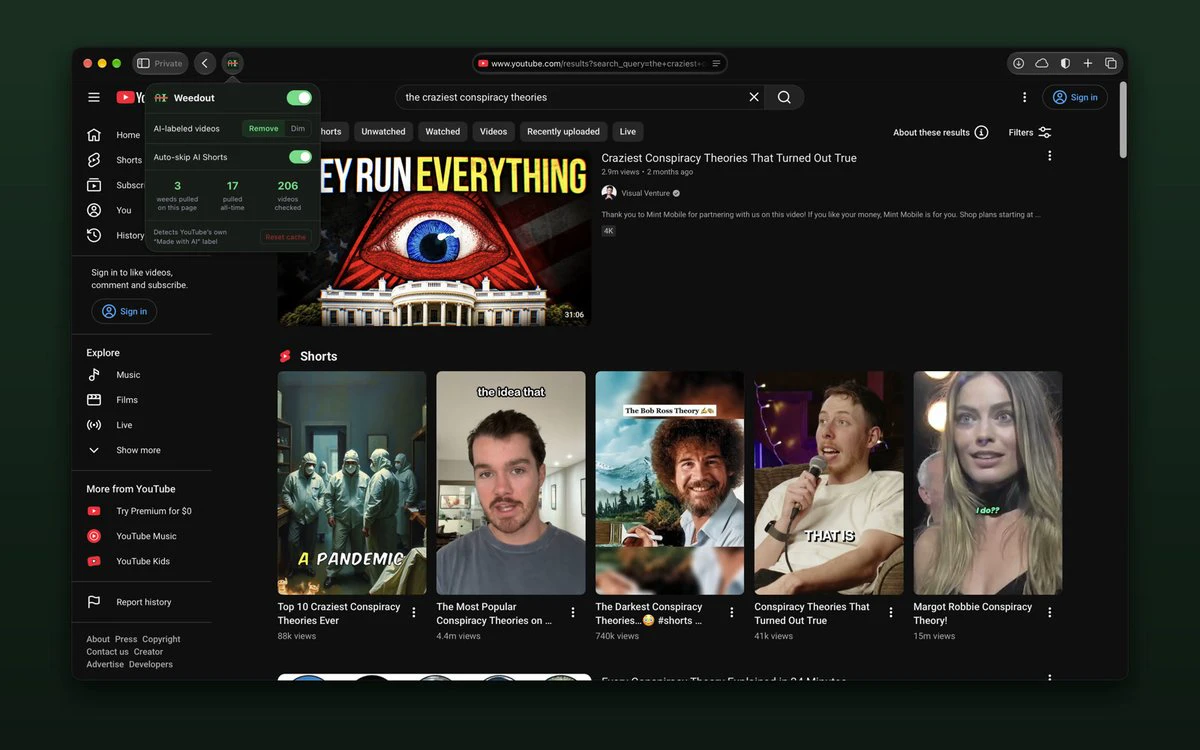The width and height of the screenshot is (1200, 750).
Task: Click the Advertise footer link
Action: 105,664
